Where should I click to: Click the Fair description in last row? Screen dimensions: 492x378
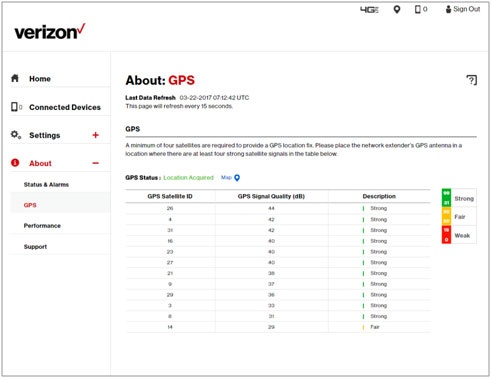pos(375,327)
